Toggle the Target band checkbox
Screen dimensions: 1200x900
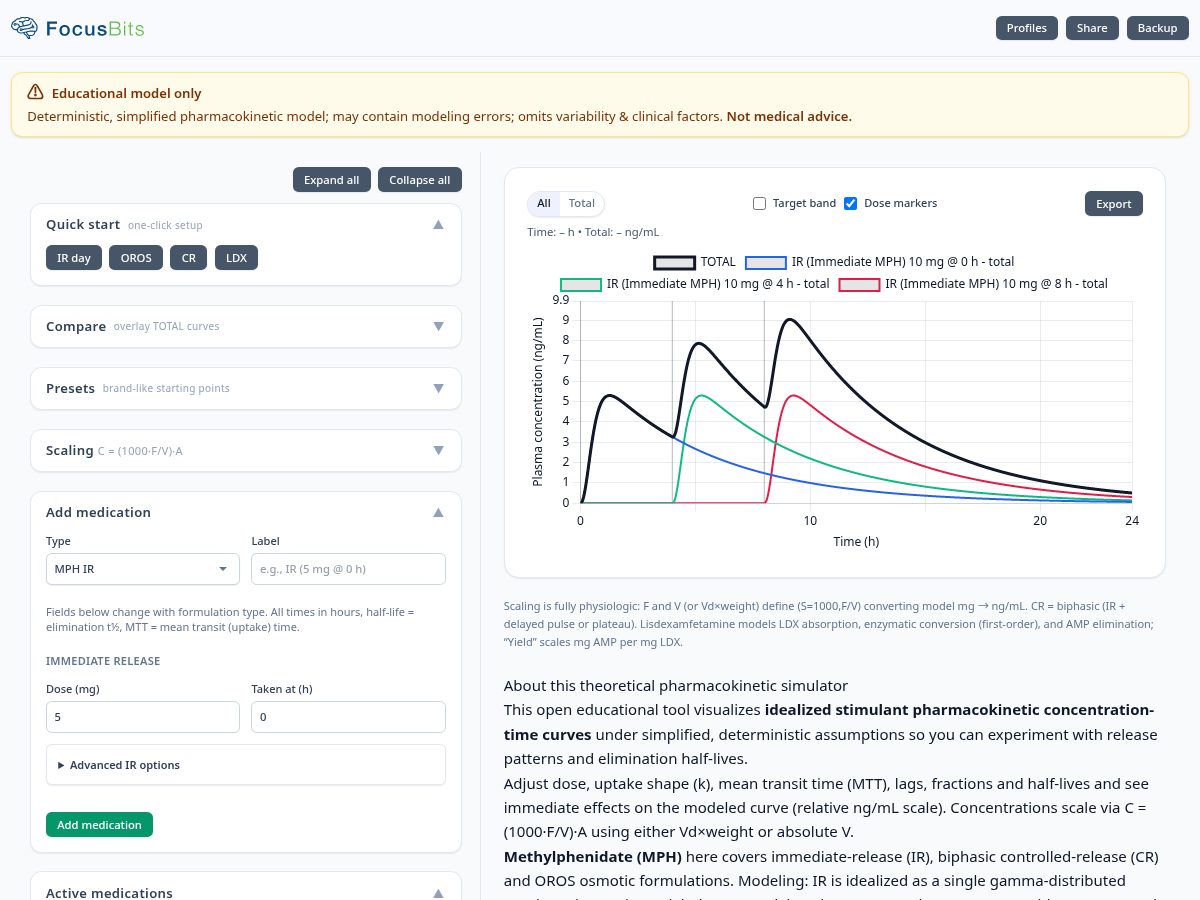point(759,203)
